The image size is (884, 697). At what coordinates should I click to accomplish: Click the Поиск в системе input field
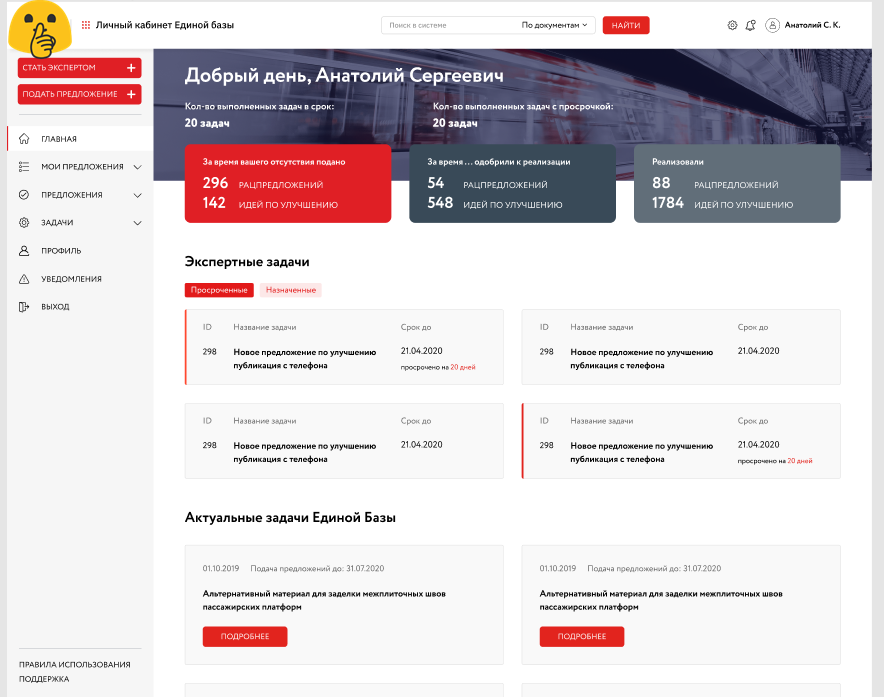click(x=450, y=25)
